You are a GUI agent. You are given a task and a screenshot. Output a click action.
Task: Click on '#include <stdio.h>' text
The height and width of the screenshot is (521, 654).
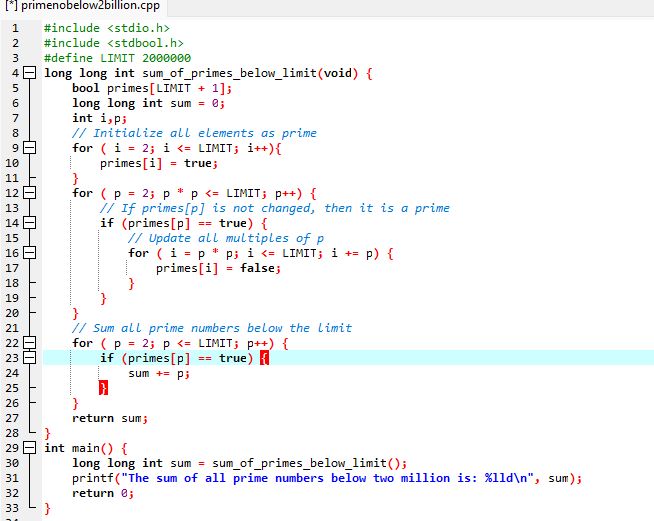(x=107, y=28)
